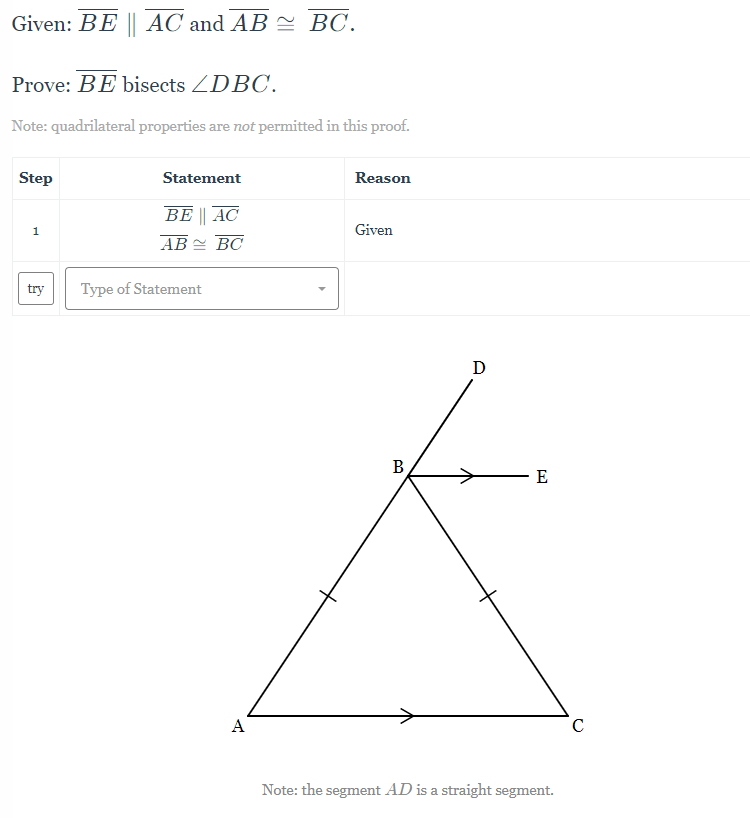
Task: Select the Given reason text
Action: (374, 230)
